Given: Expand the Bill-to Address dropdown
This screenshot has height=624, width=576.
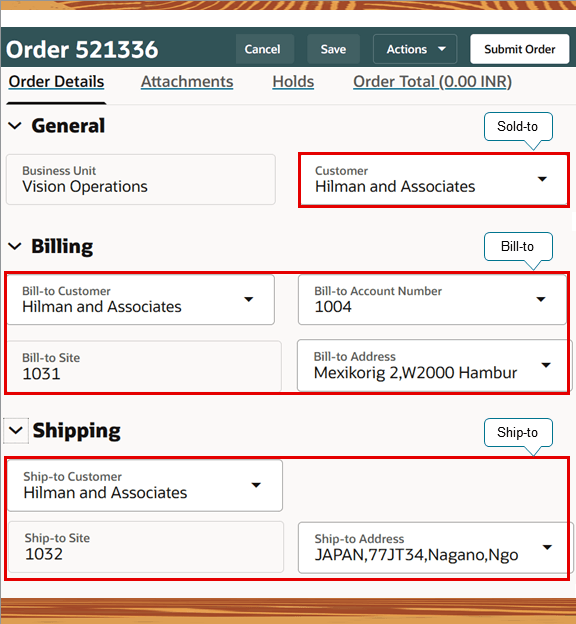Looking at the screenshot, I should point(546,365).
